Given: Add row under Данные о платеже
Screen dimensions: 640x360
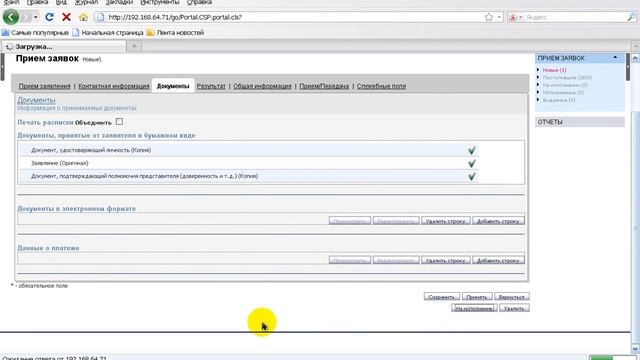Looking at the screenshot, I should 498,260.
